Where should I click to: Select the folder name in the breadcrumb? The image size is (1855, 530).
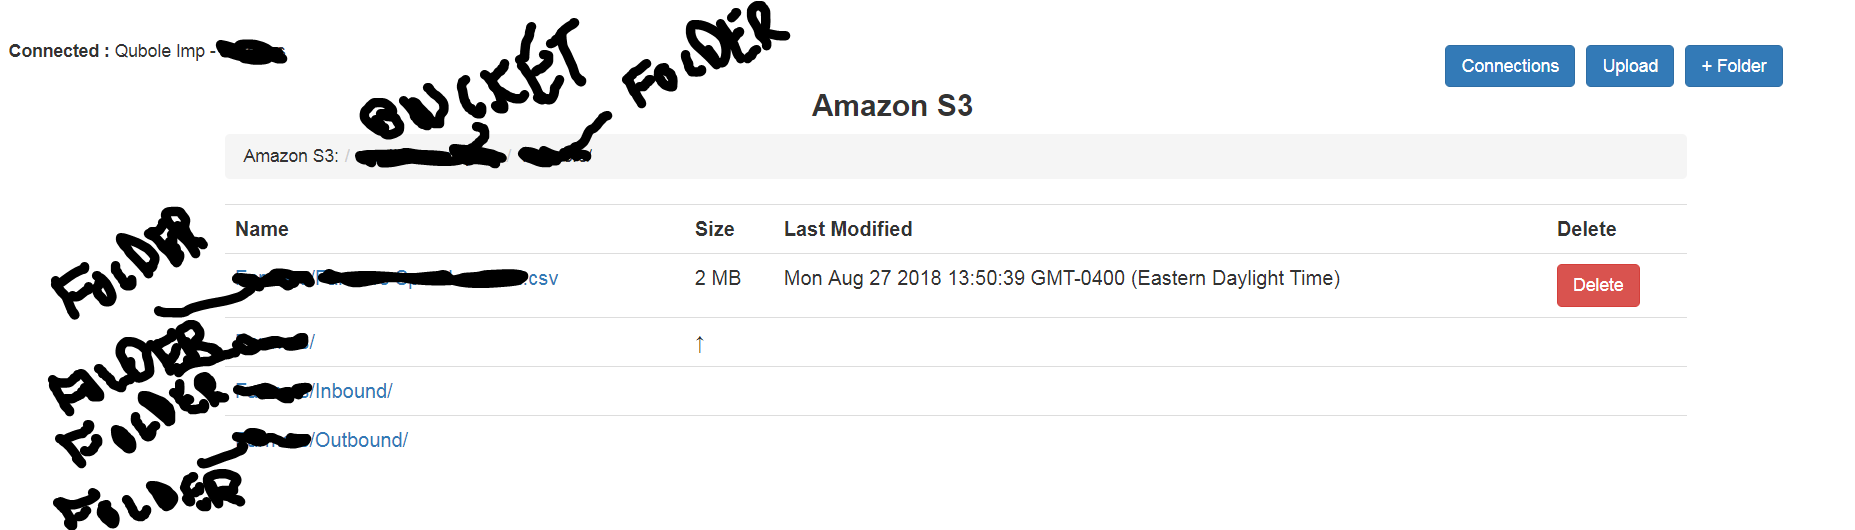pos(553,156)
